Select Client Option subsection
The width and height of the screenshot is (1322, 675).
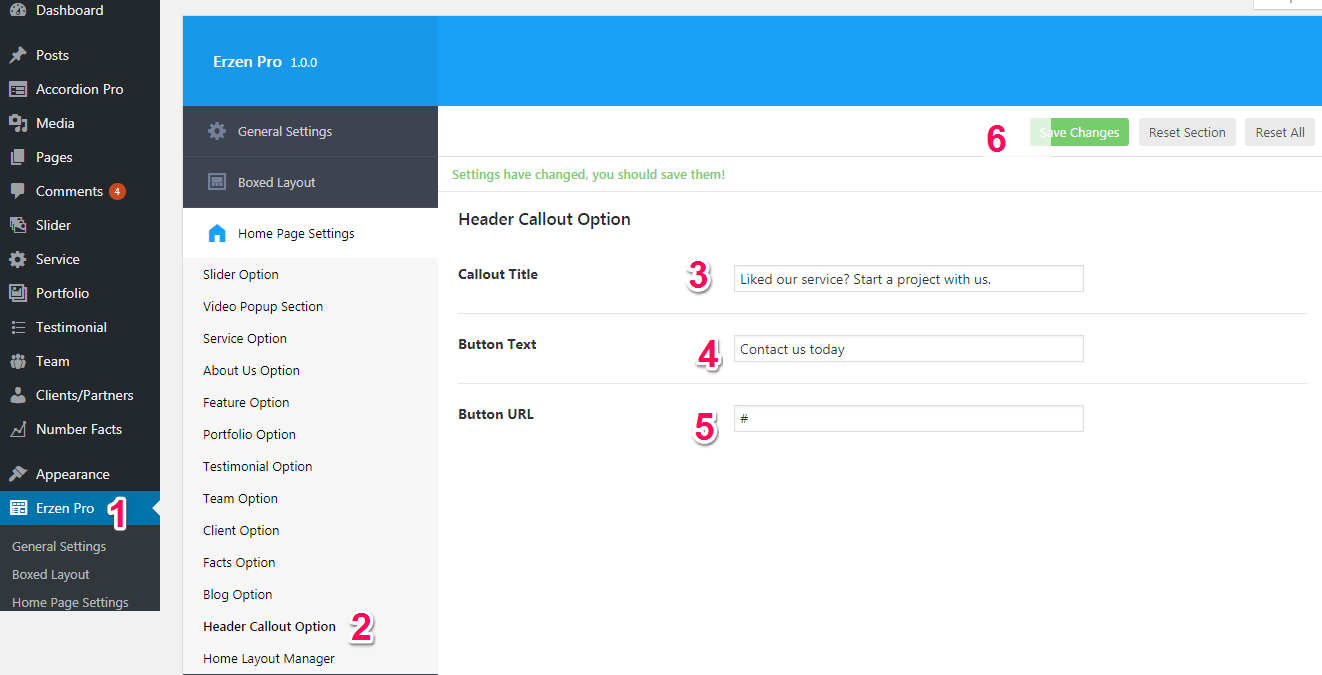241,530
